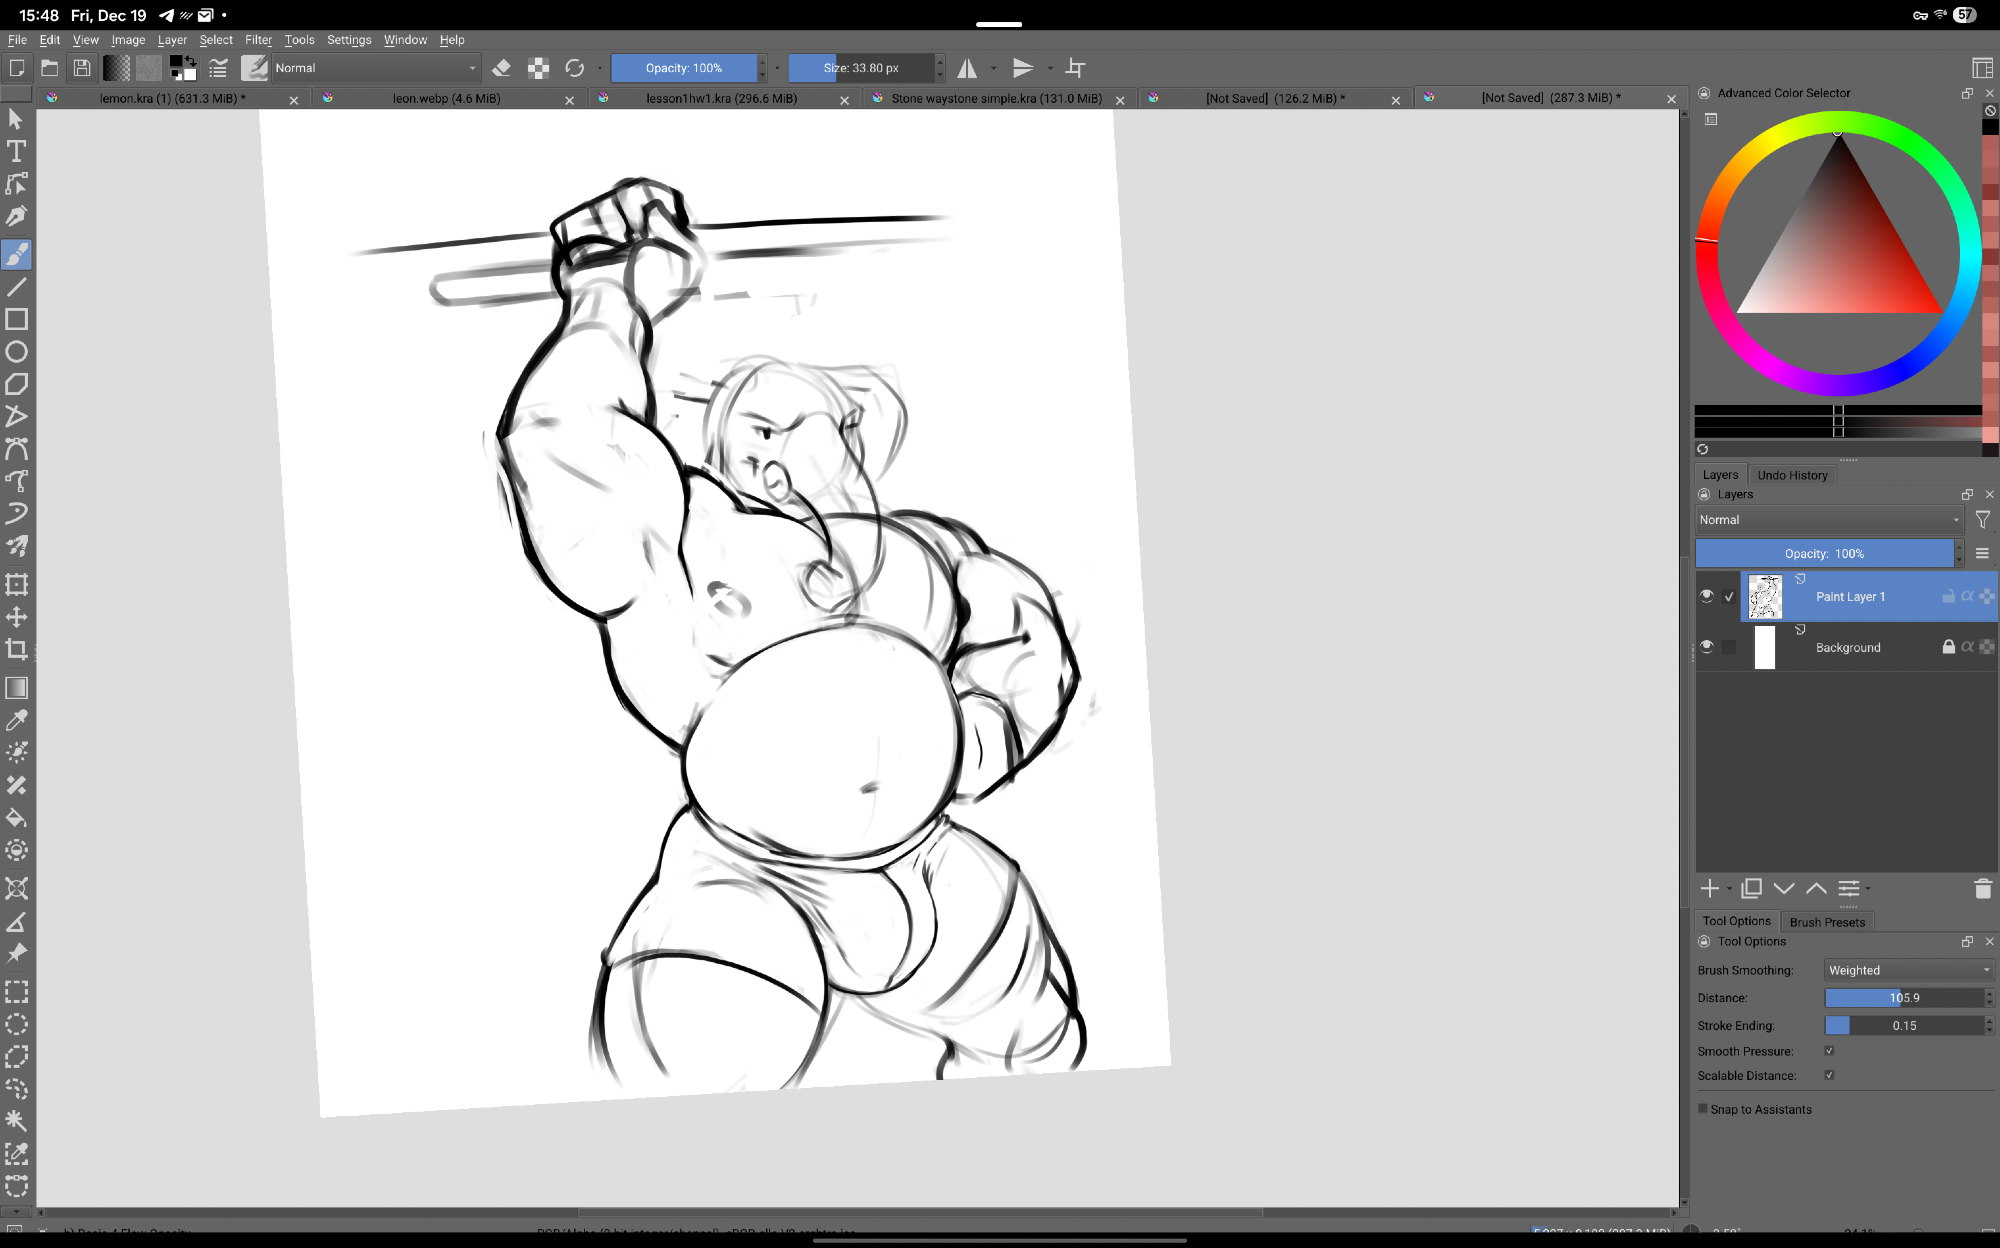
Task: Pick the Fill bucket tool
Action: [x=16, y=818]
